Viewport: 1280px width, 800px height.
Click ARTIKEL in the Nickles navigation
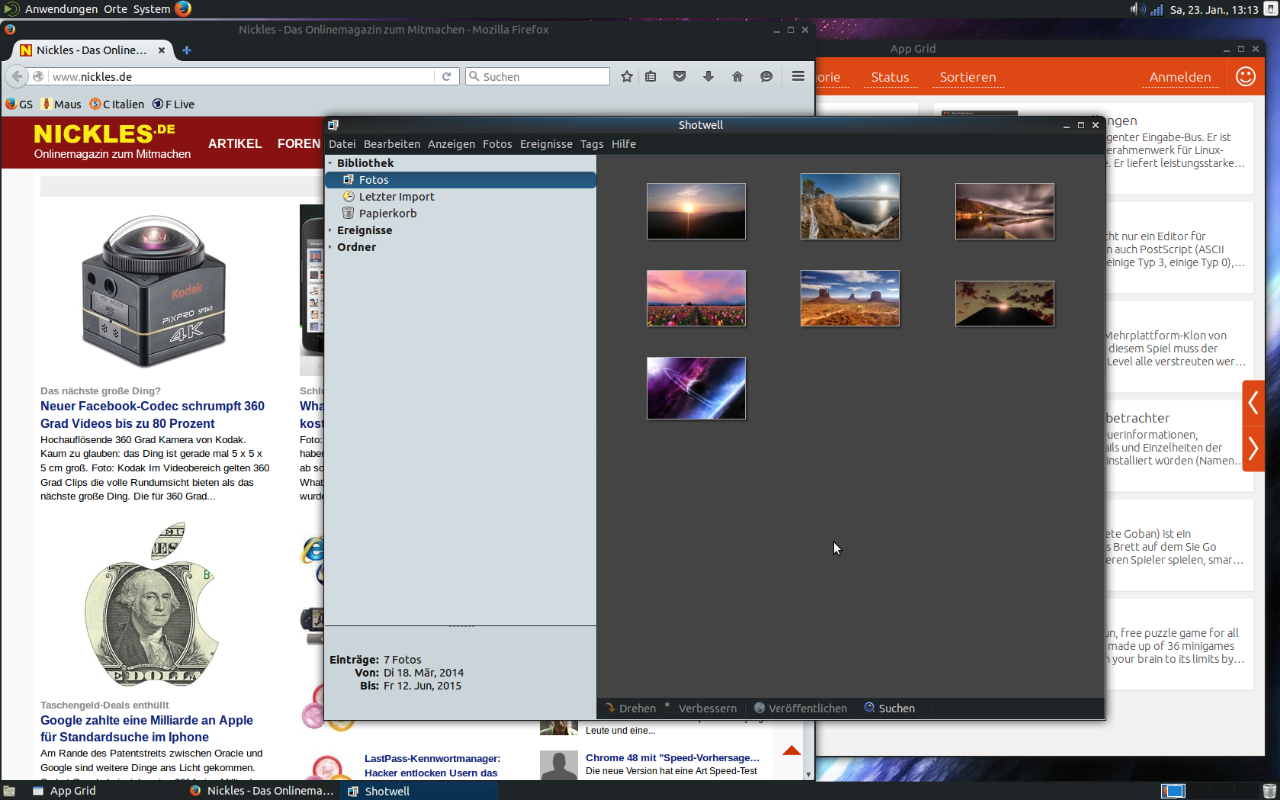[x=235, y=144]
